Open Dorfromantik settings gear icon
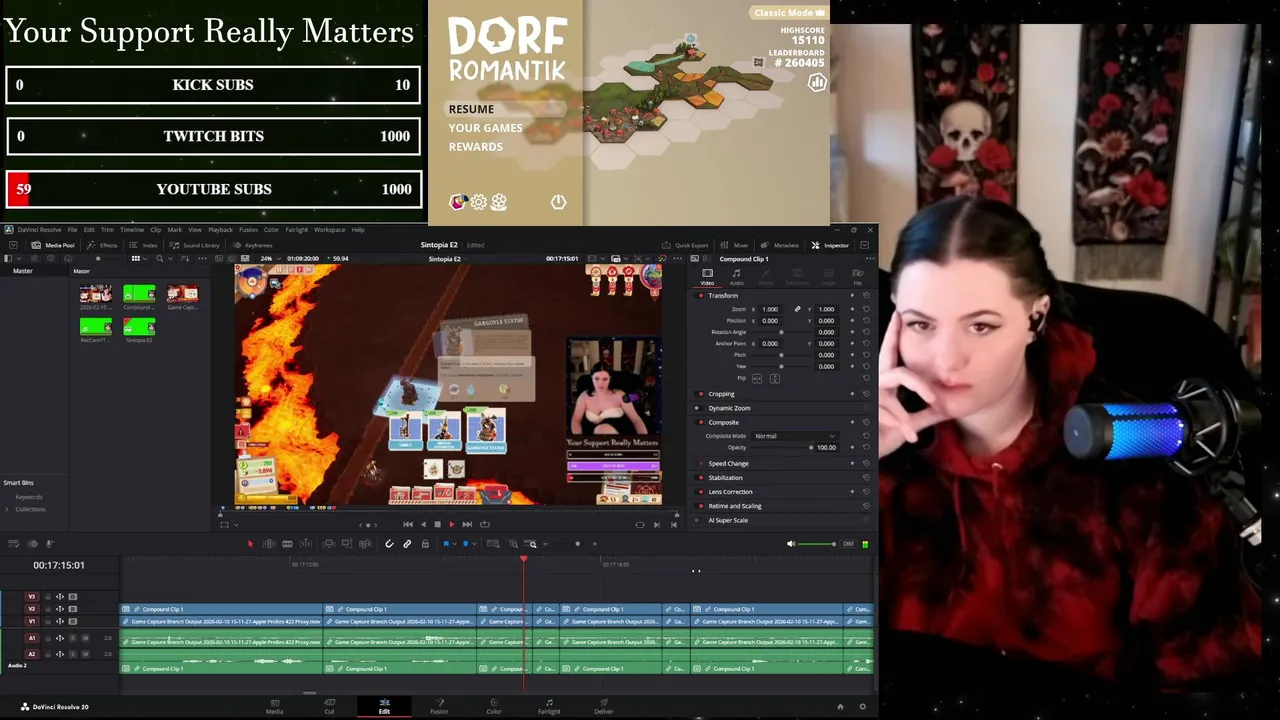This screenshot has width=1280, height=720. 479,202
